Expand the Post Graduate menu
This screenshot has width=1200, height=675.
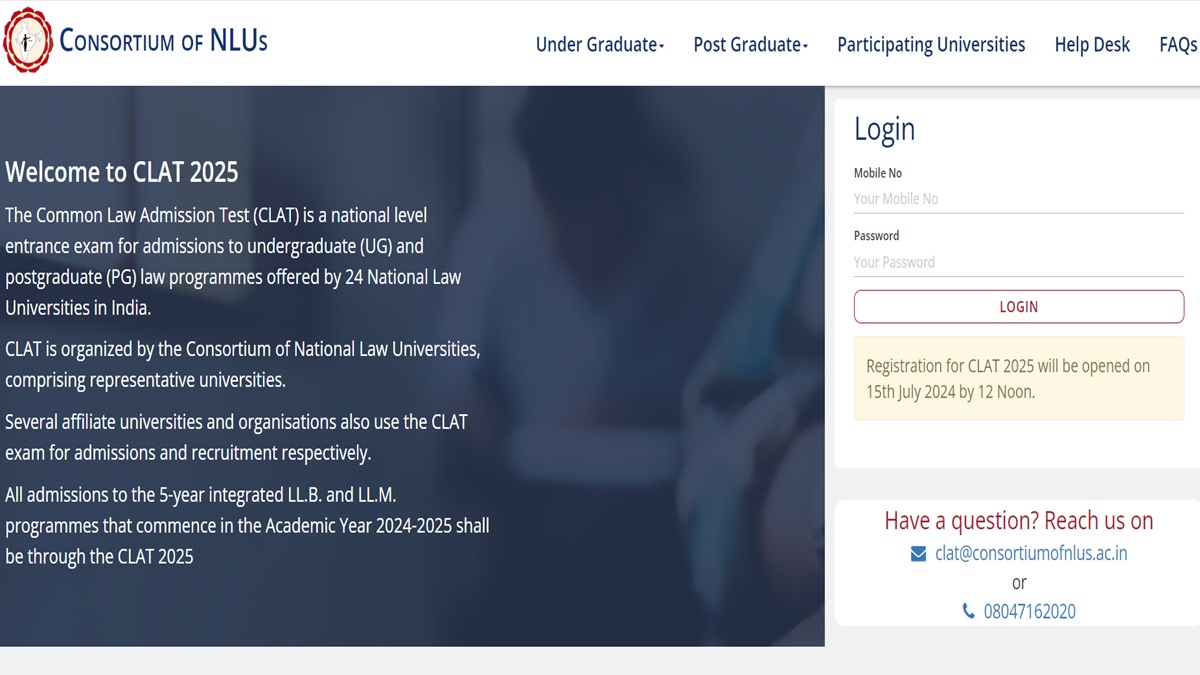coord(748,44)
